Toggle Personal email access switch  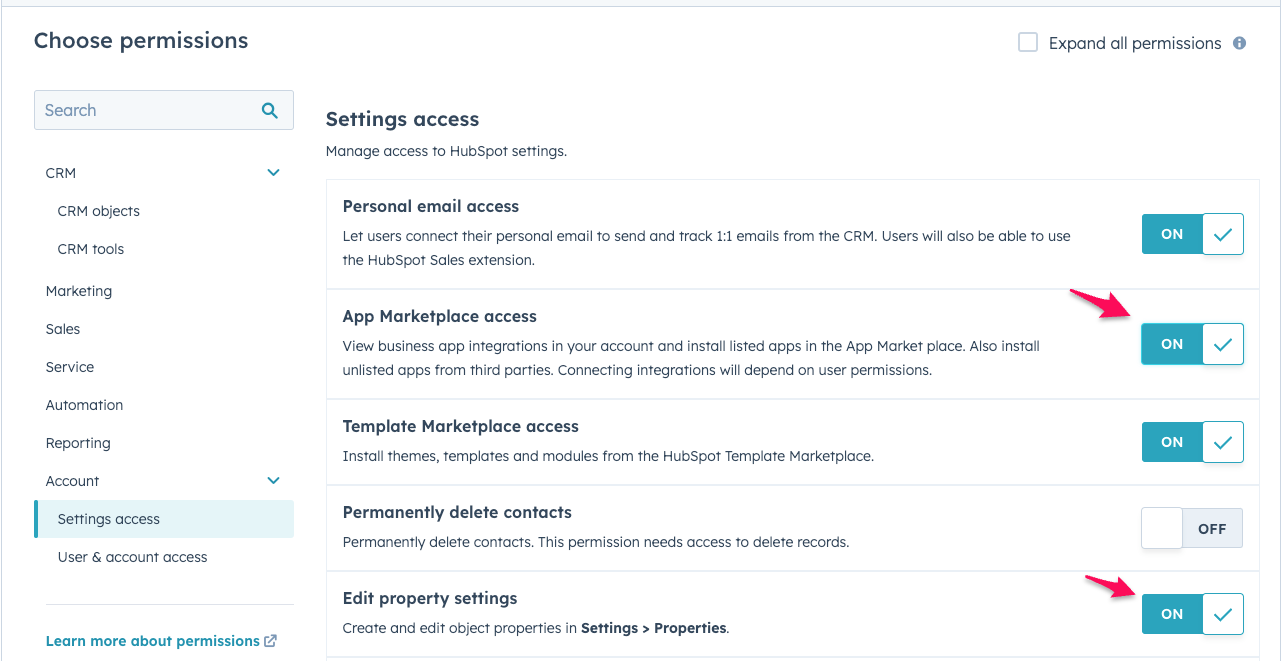tap(1192, 234)
